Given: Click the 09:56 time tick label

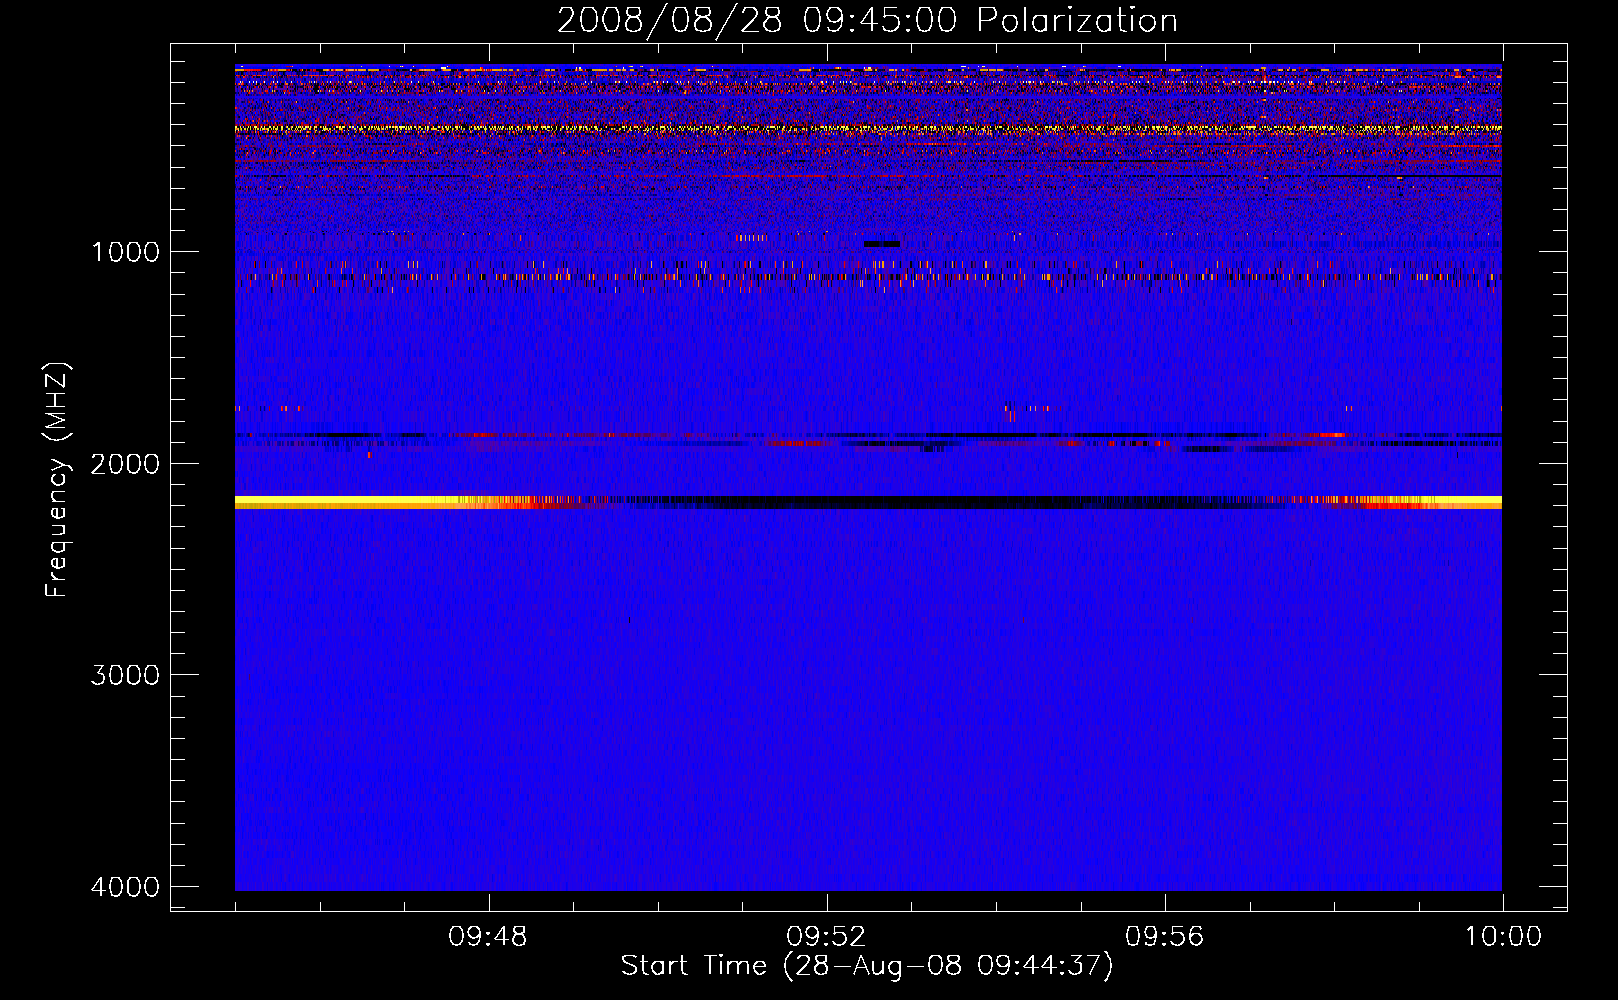Looking at the screenshot, I should coord(1164,937).
